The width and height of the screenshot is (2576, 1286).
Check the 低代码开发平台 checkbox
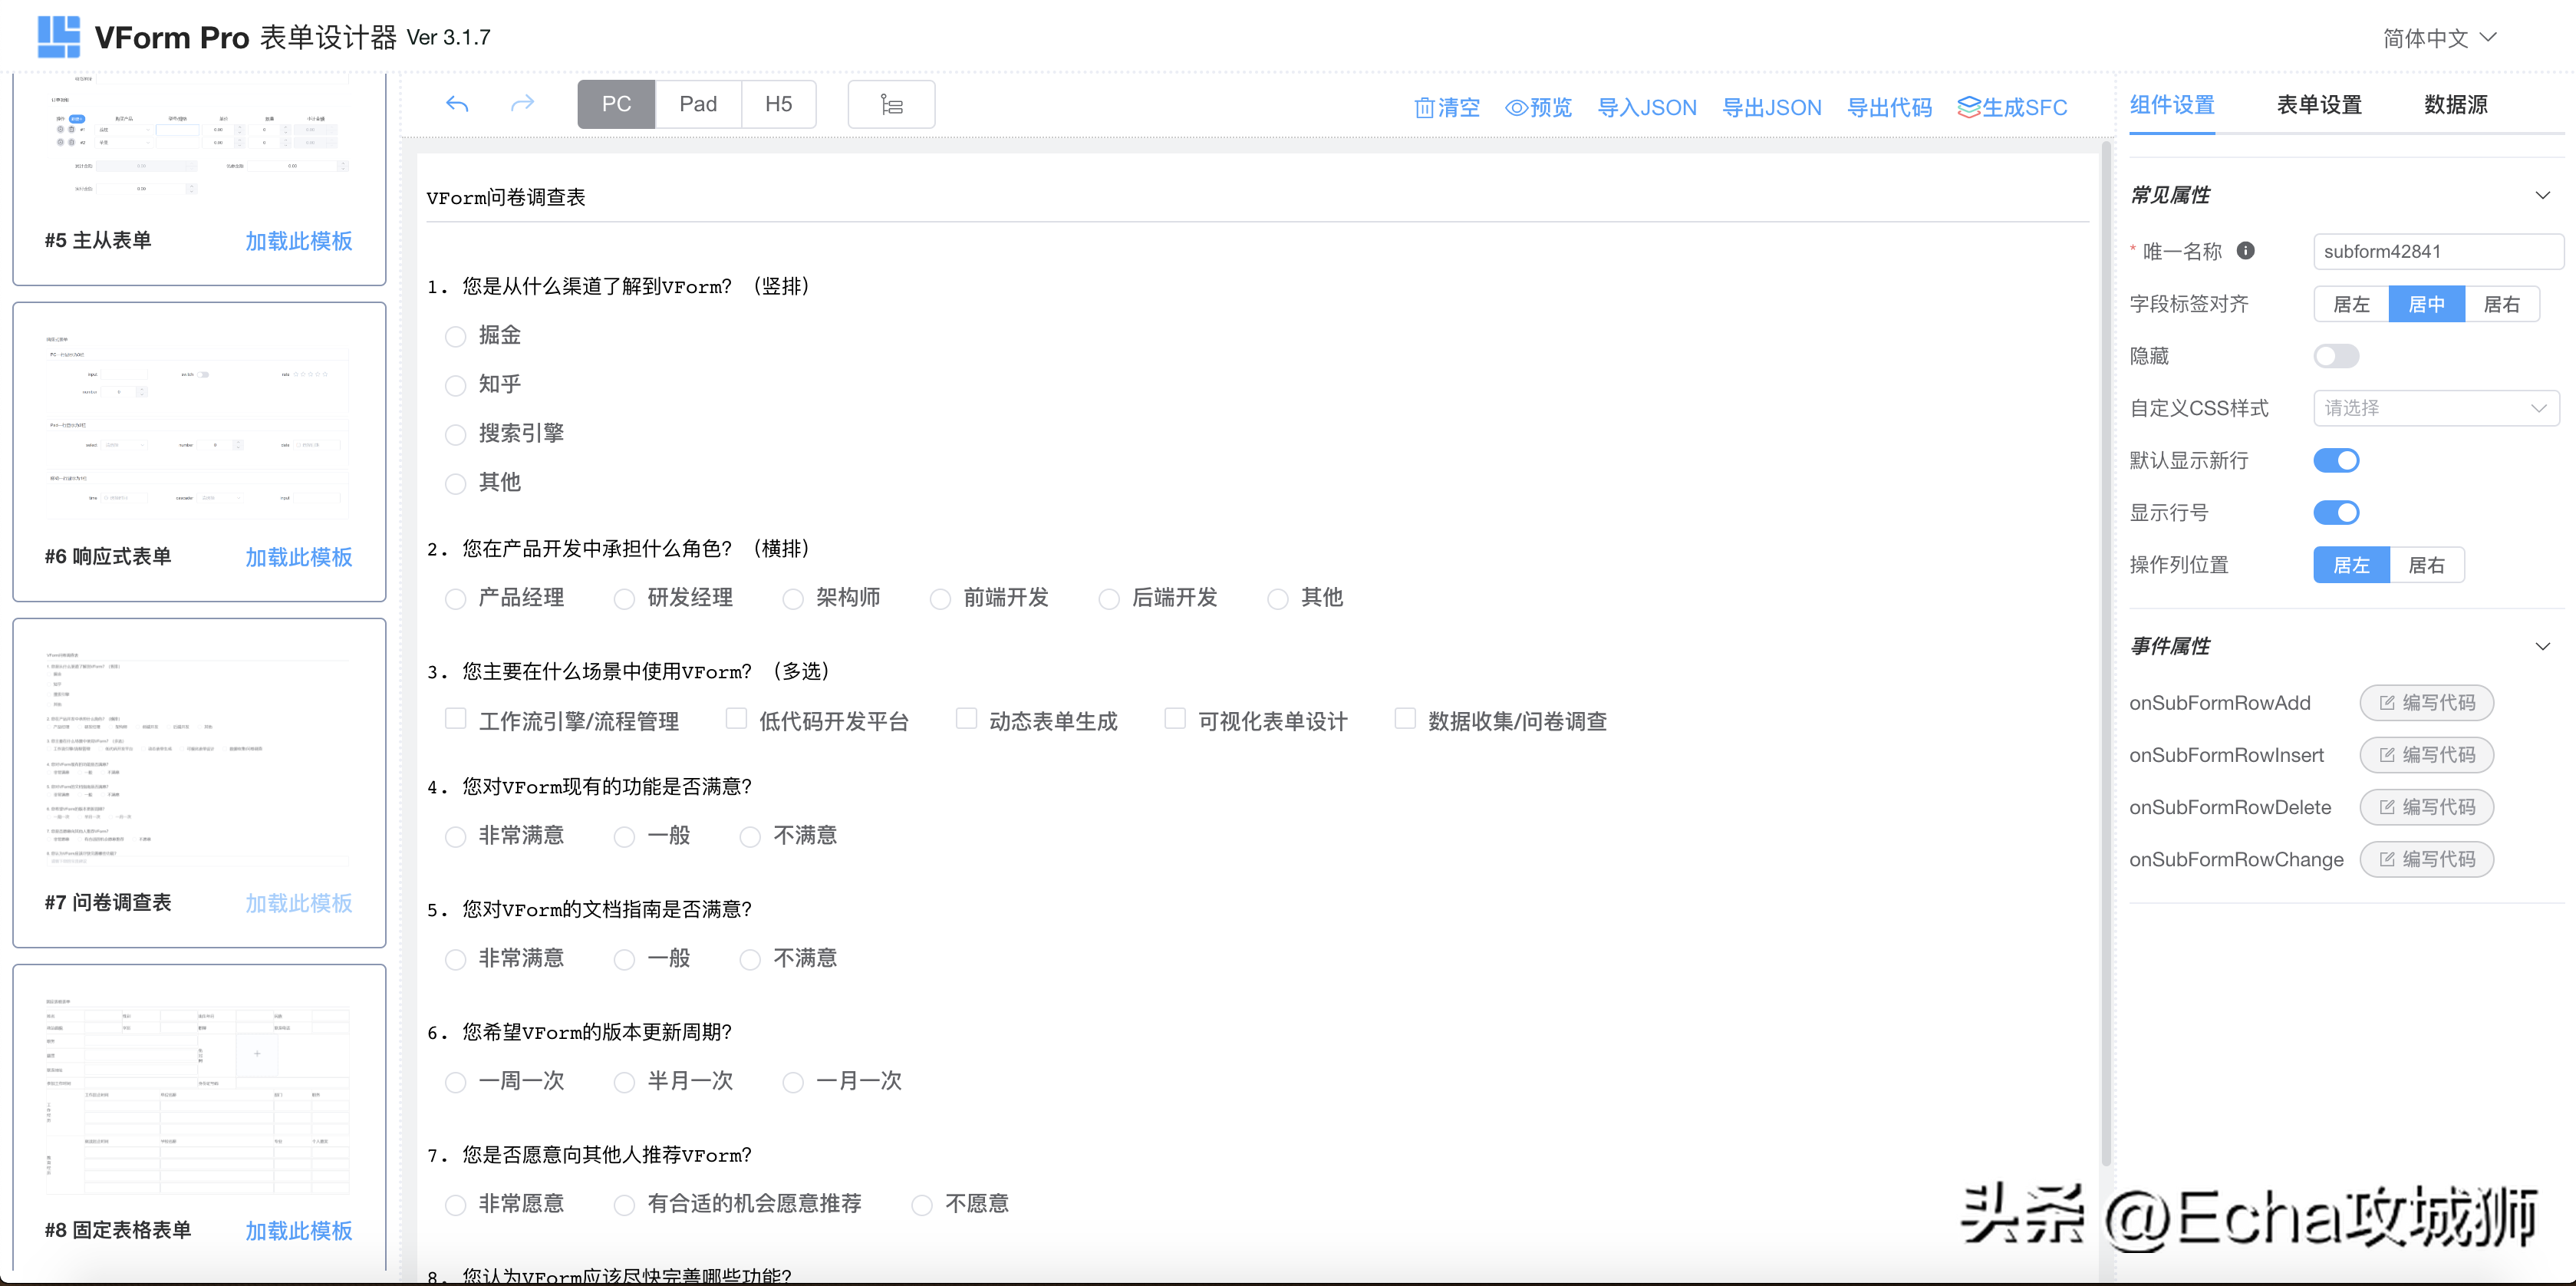[x=736, y=719]
